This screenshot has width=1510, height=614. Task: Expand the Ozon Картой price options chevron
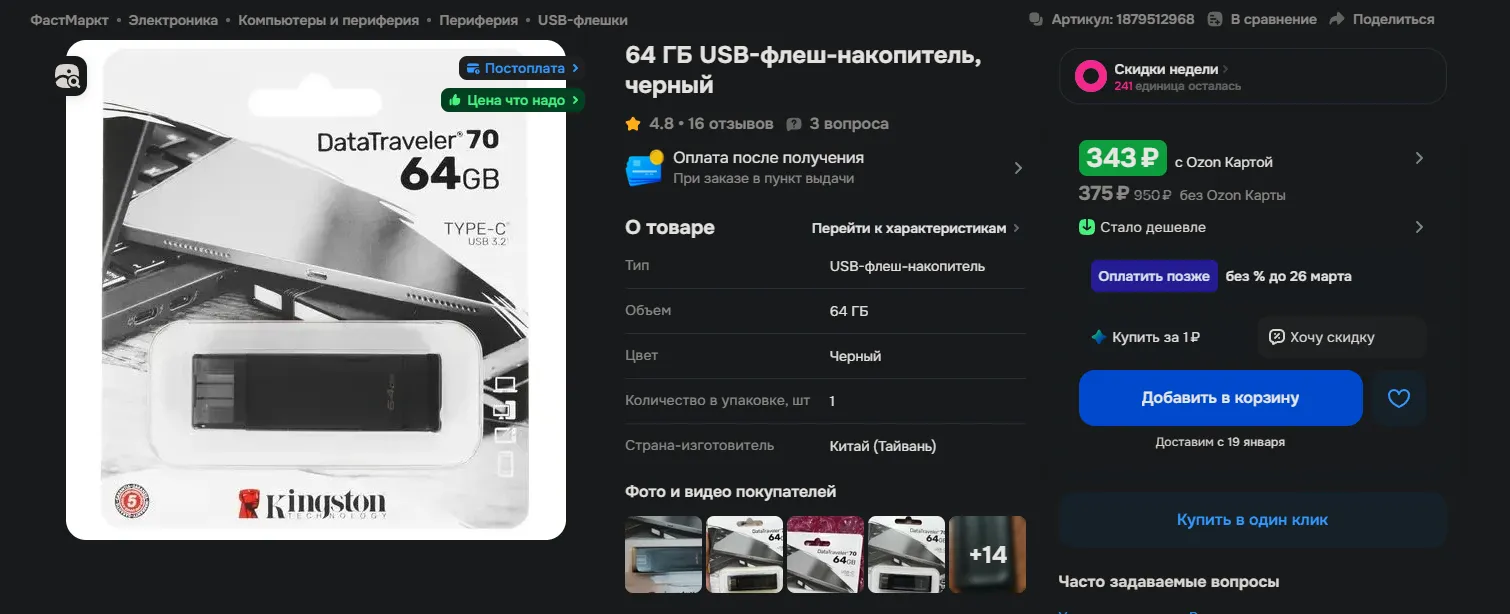(x=1418, y=158)
